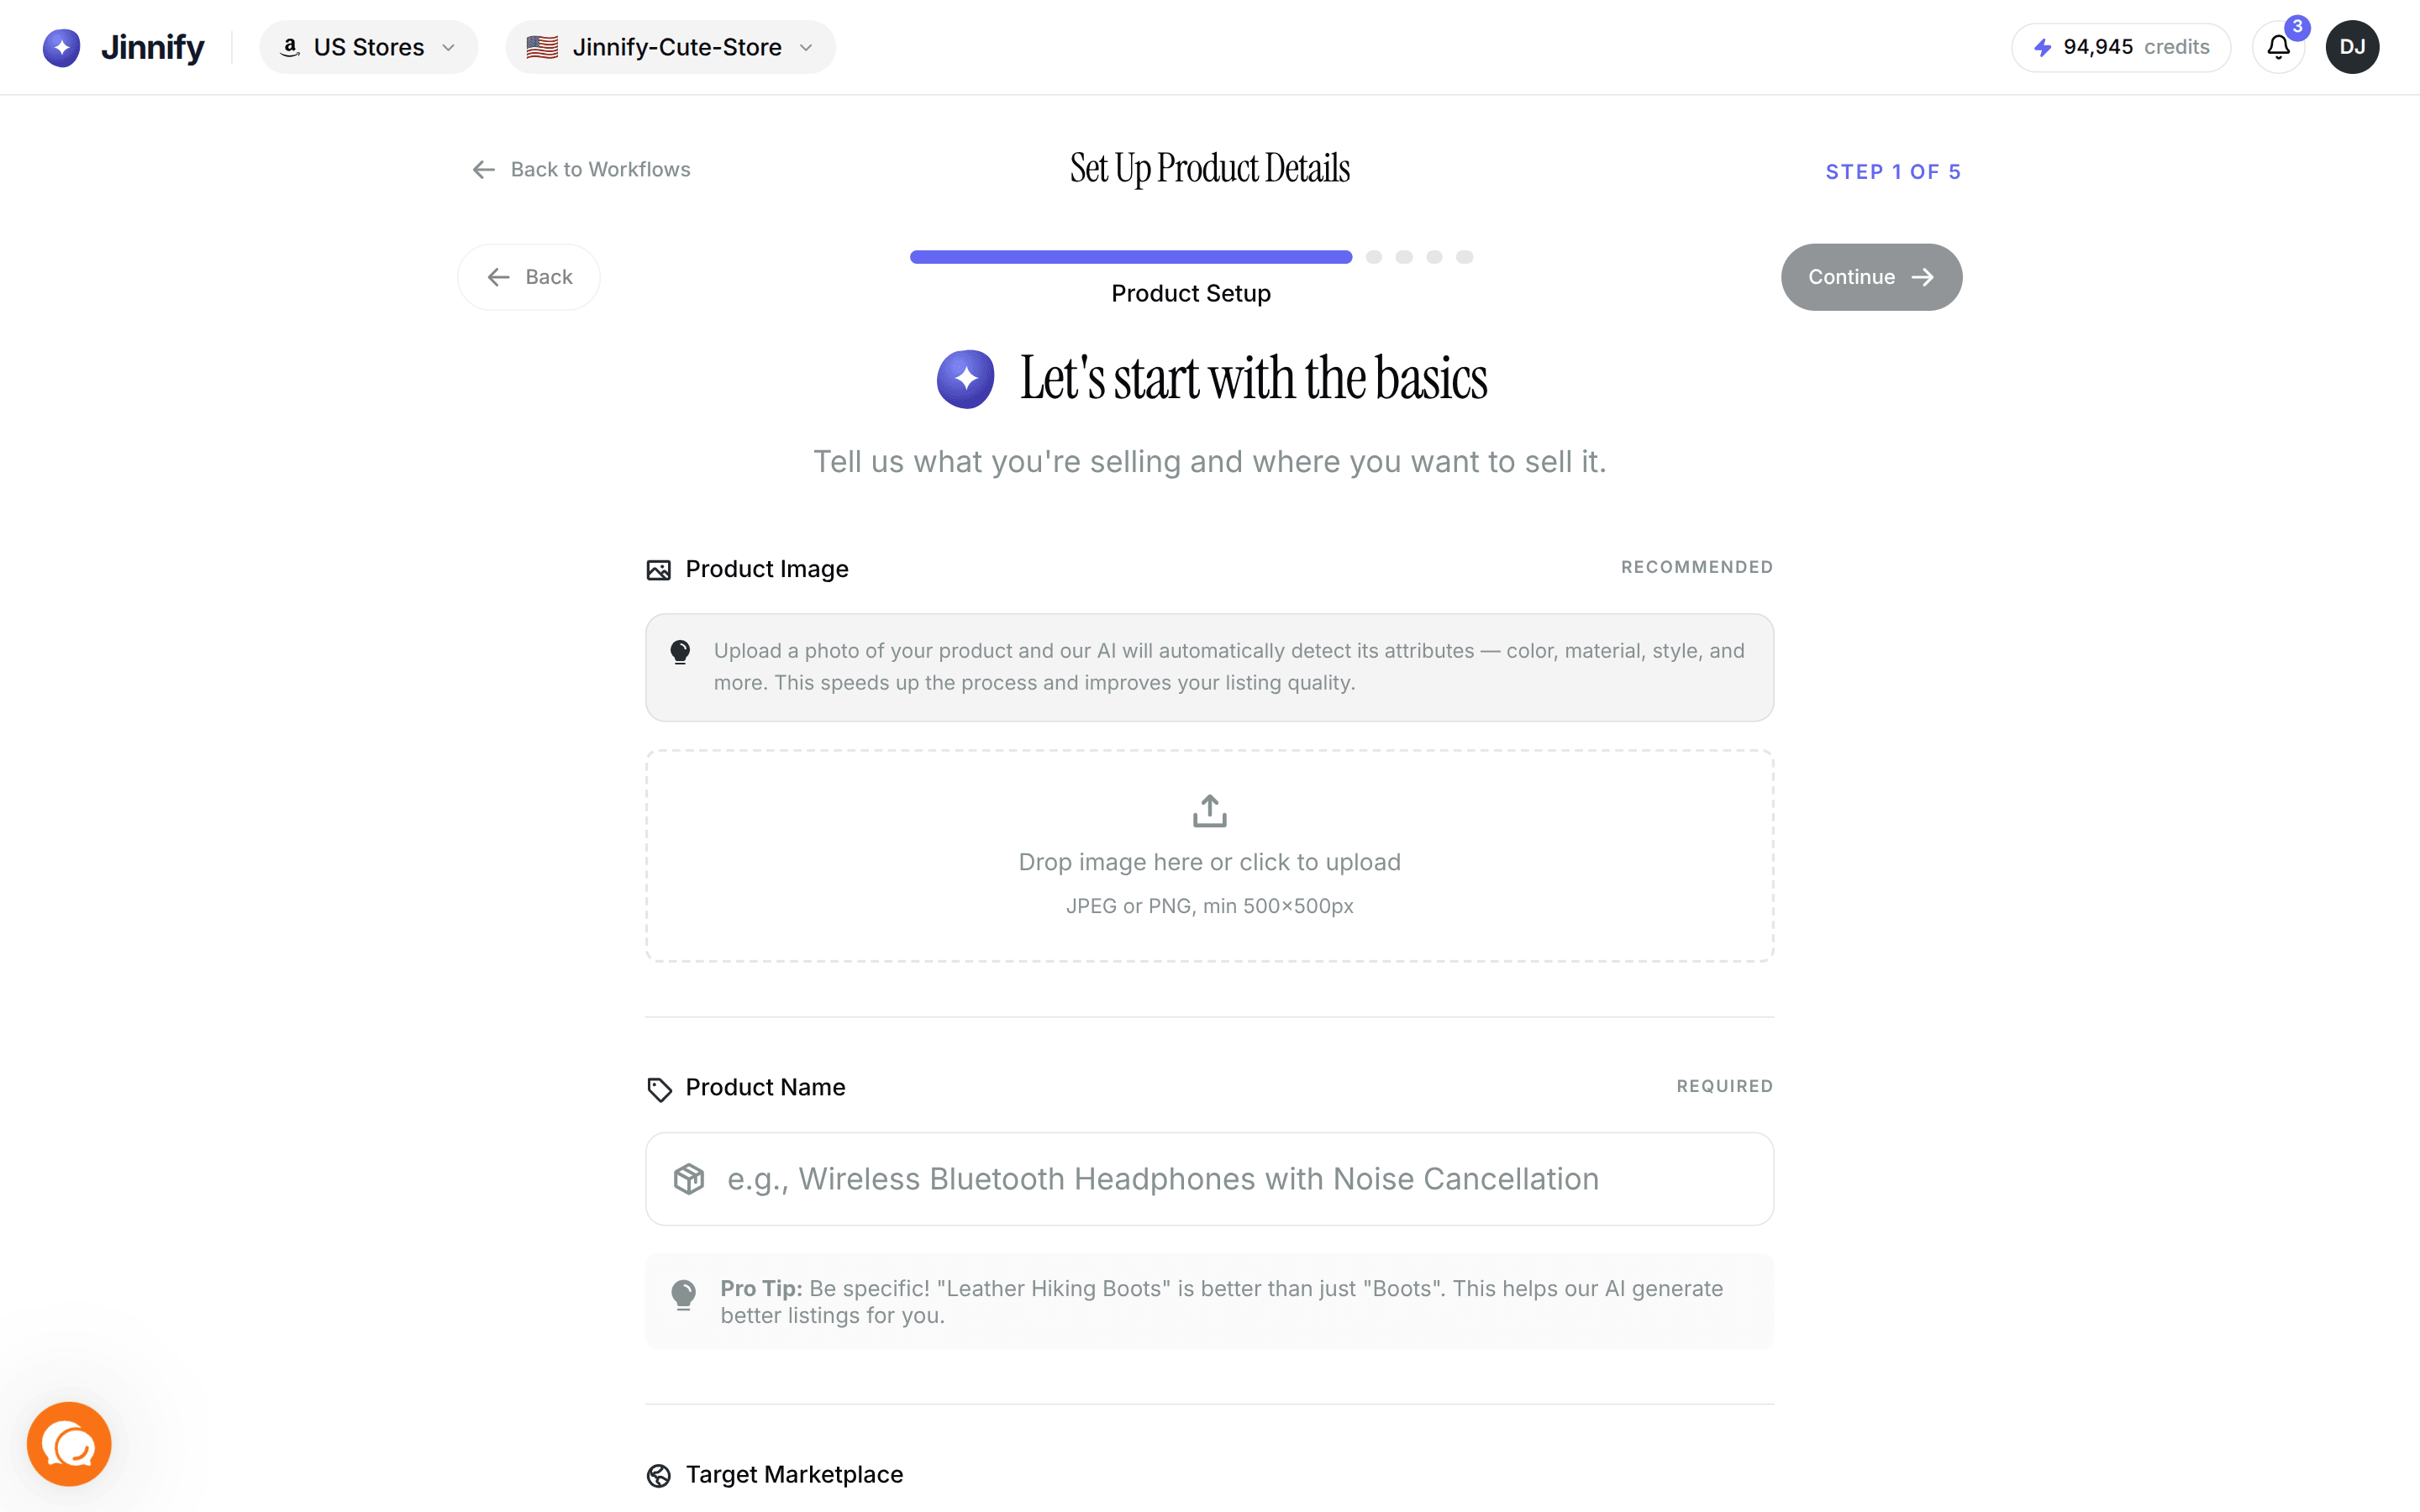Click the Product Image picture icon

click(658, 570)
